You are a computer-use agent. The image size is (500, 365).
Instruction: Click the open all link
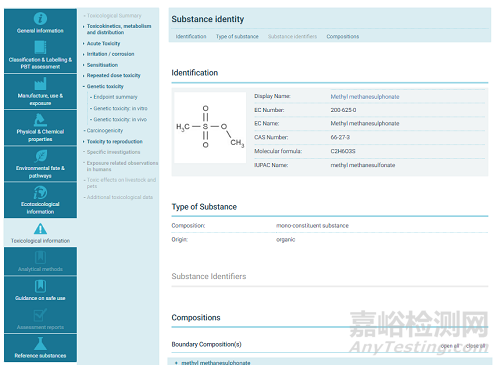[x=450, y=346]
